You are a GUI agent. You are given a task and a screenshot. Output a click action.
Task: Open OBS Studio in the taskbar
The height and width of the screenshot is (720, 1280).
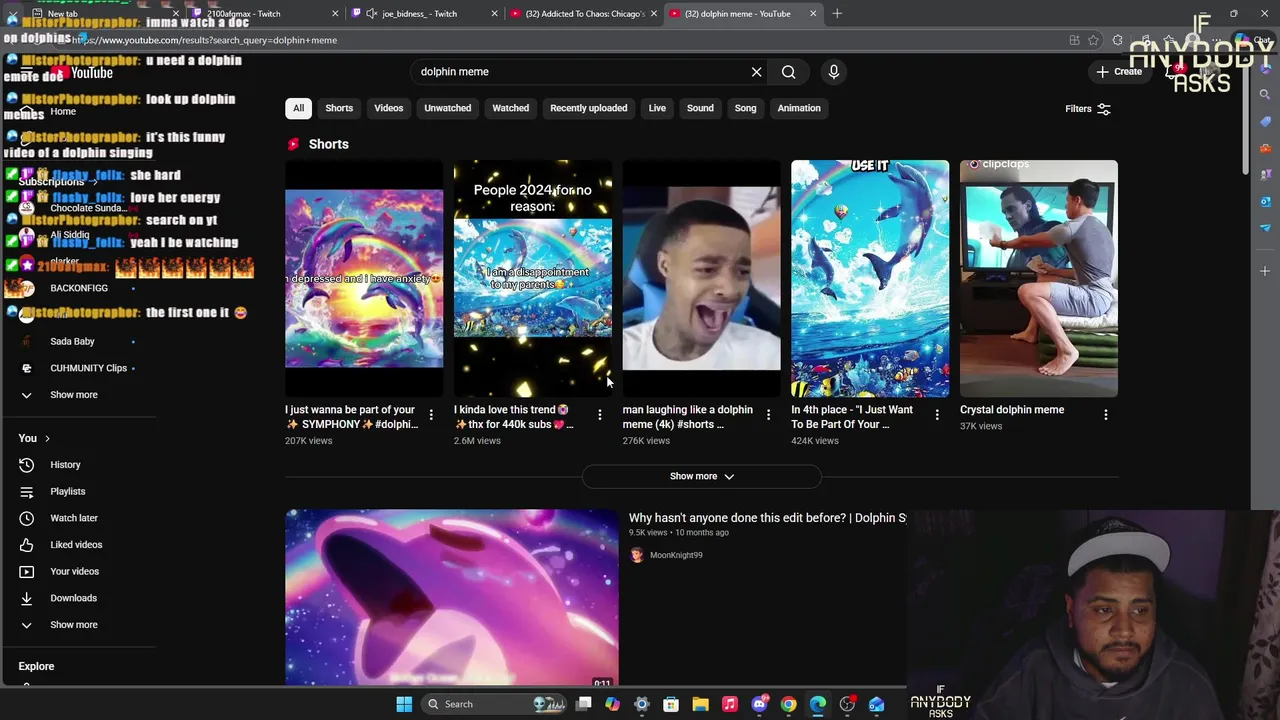pos(847,704)
